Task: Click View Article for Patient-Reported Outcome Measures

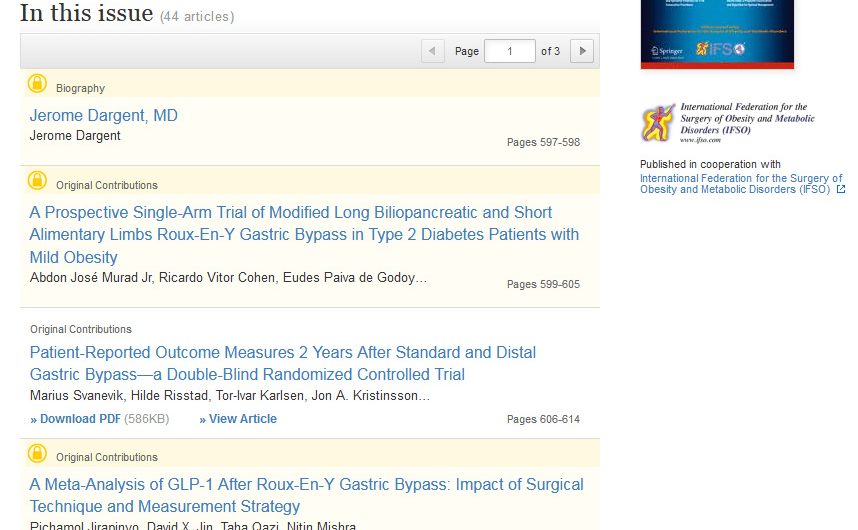Action: tap(238, 419)
